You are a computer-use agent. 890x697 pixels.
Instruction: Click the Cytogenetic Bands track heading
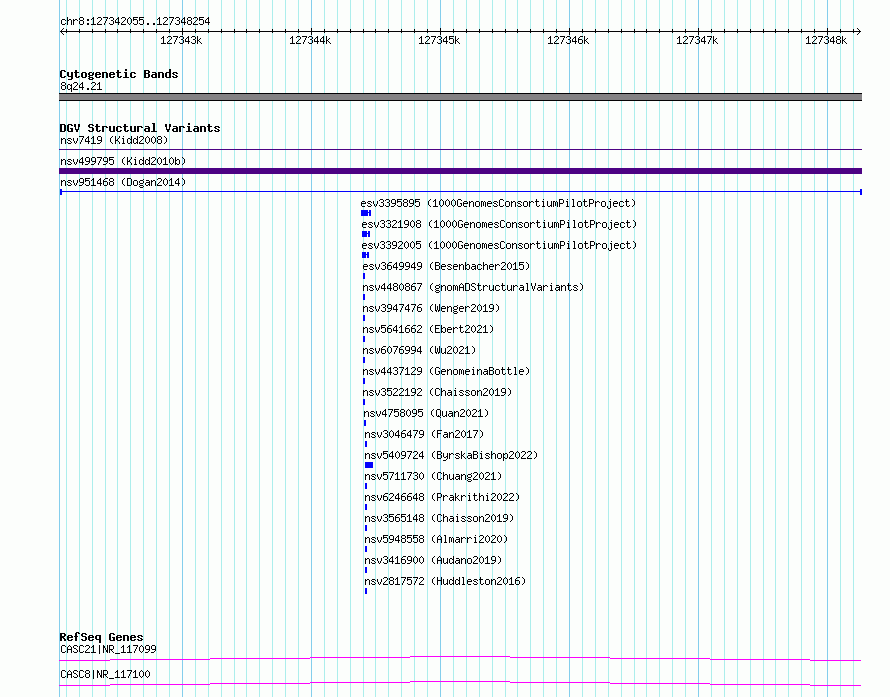pyautogui.click(x=119, y=74)
